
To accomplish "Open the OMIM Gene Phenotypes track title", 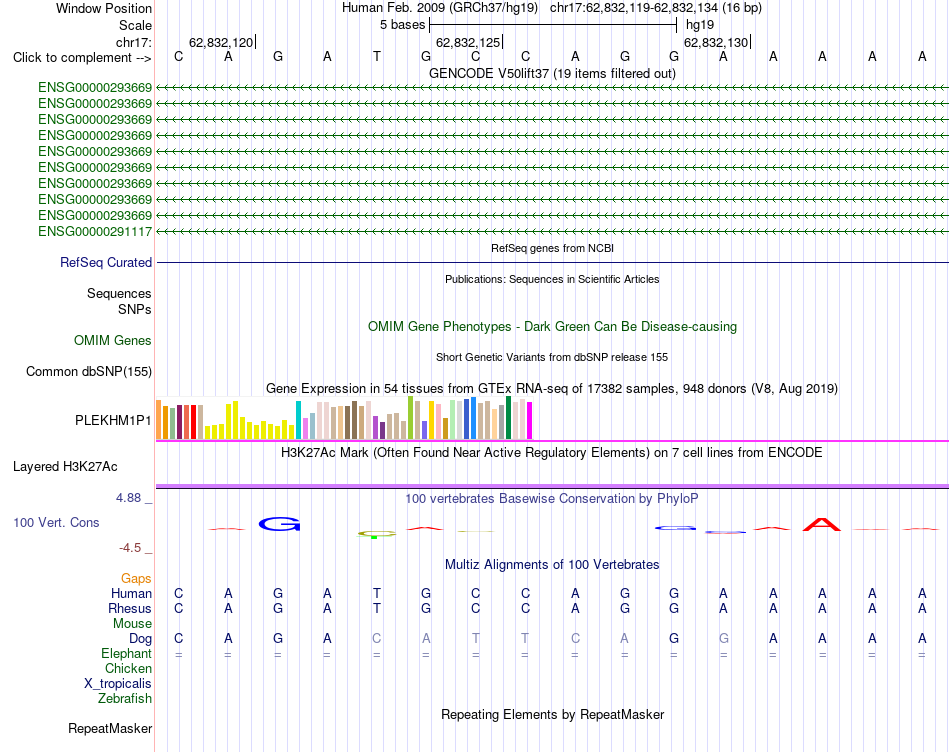I will [552, 327].
